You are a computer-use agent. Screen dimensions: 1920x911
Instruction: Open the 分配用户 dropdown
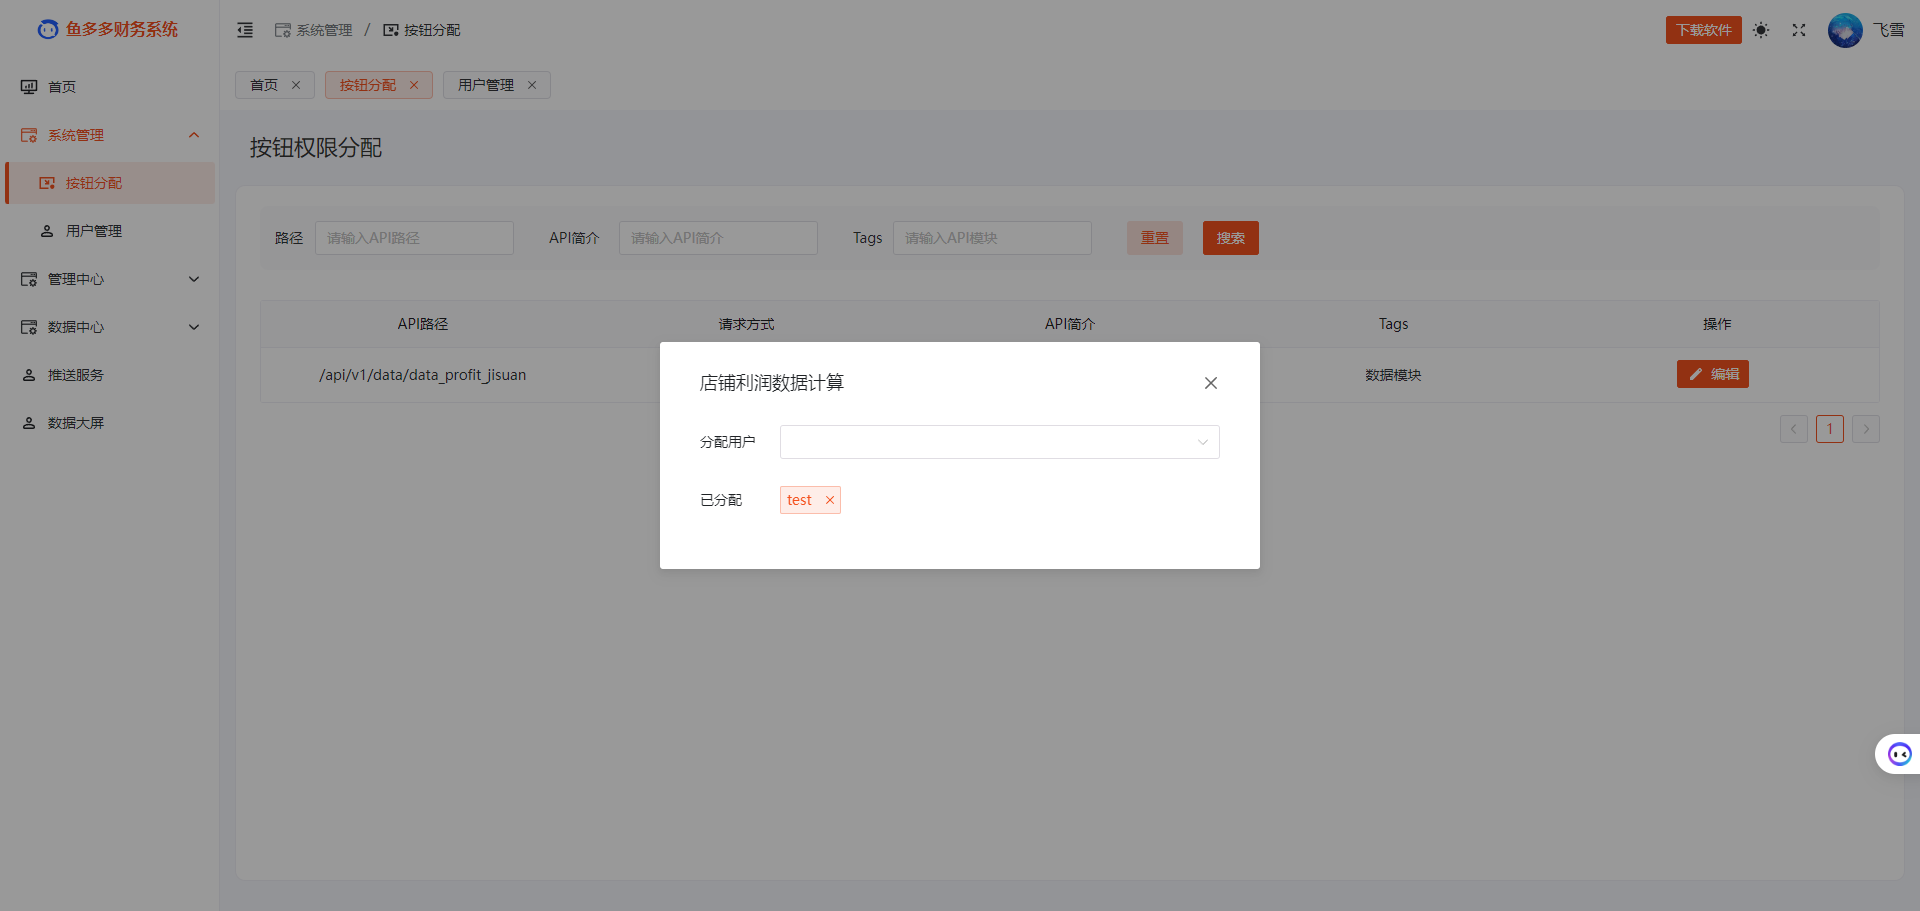pyautogui.click(x=999, y=441)
